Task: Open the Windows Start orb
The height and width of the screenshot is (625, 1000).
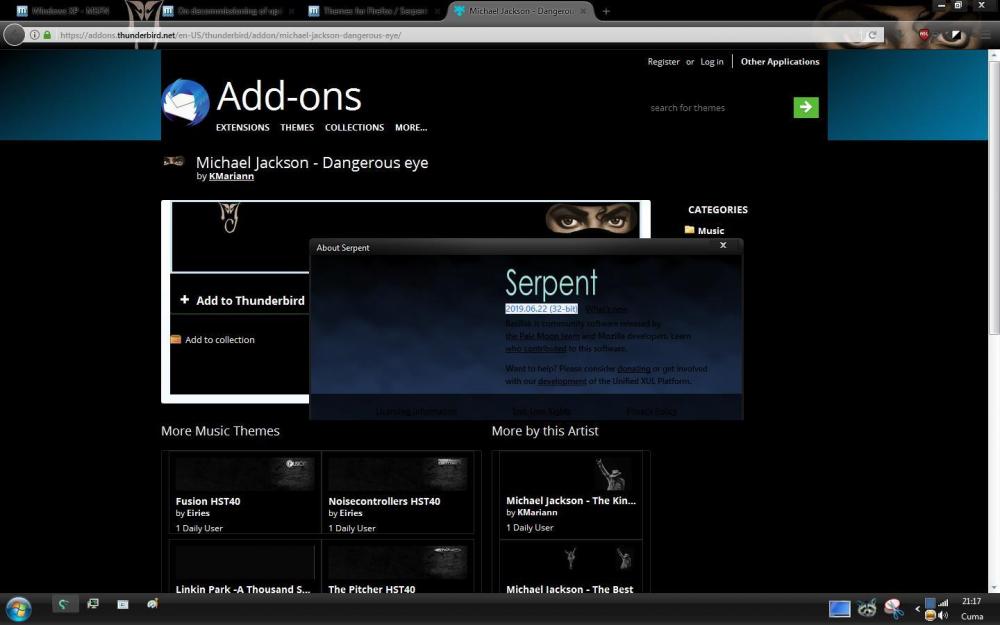Action: (x=18, y=607)
